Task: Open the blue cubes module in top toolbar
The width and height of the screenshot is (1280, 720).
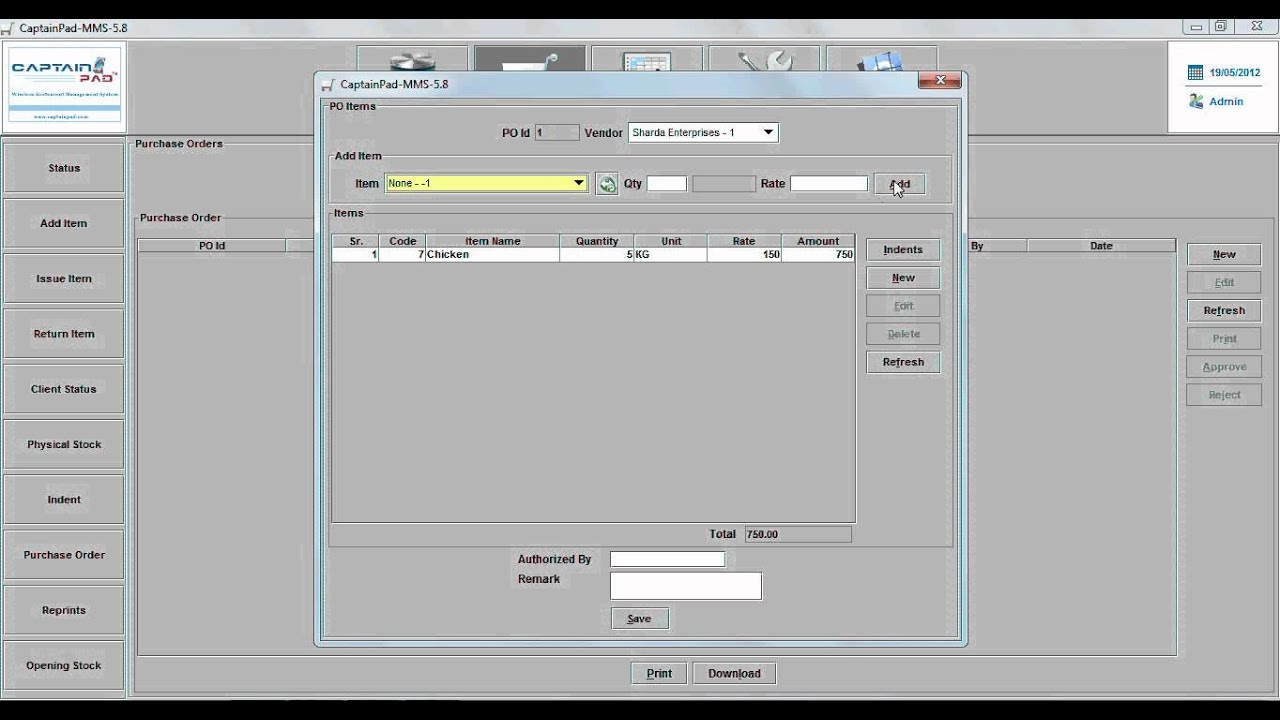Action: (x=881, y=59)
